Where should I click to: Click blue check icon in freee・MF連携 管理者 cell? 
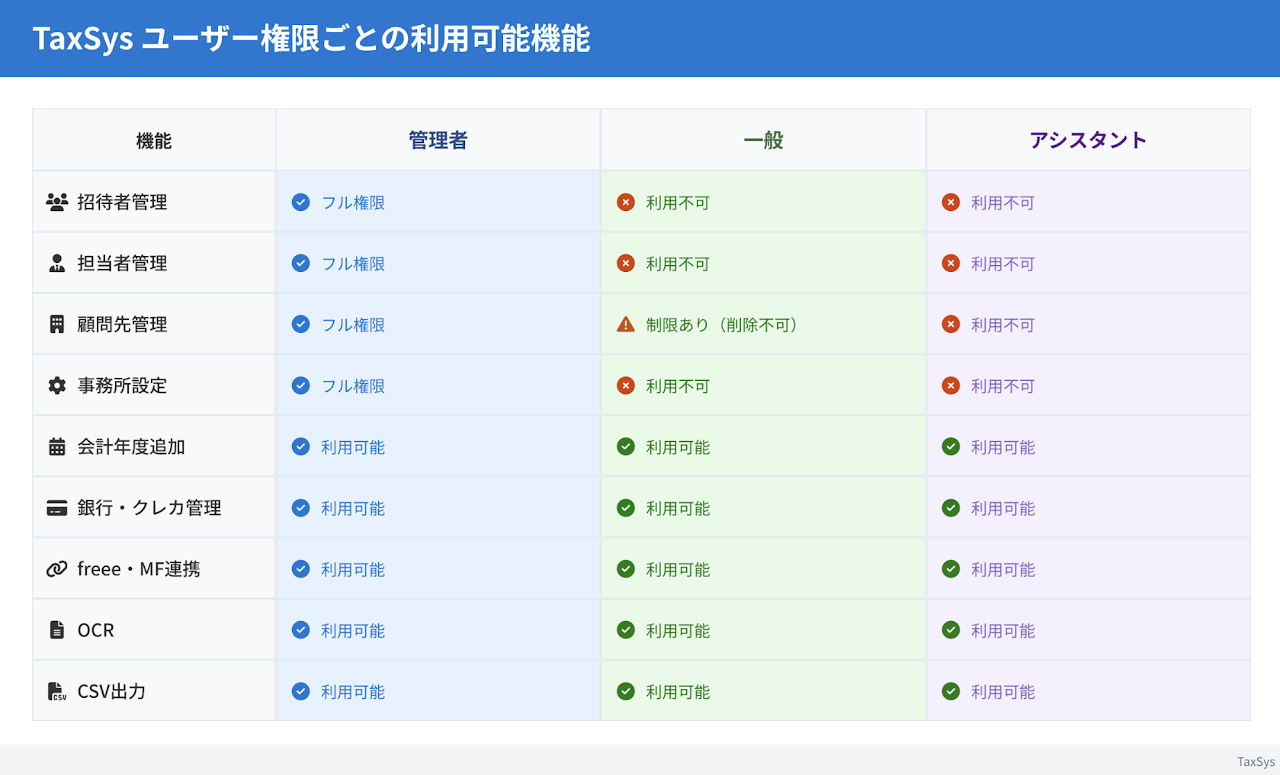click(x=300, y=569)
